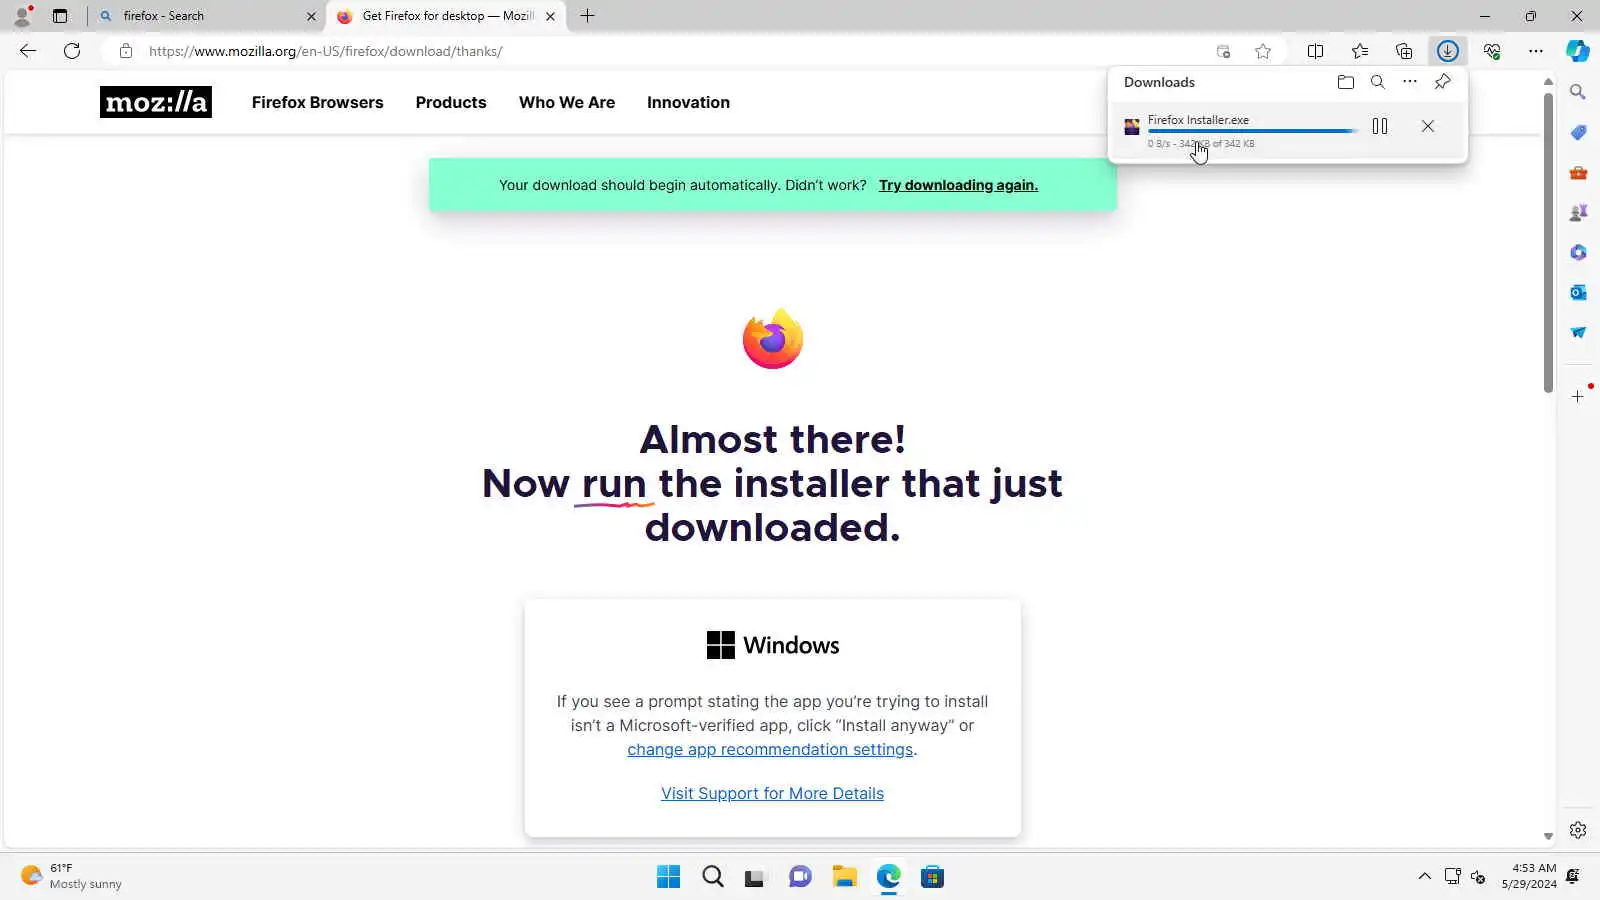Toggle the Downloads toolbar button
This screenshot has height=900, width=1600.
(x=1448, y=51)
